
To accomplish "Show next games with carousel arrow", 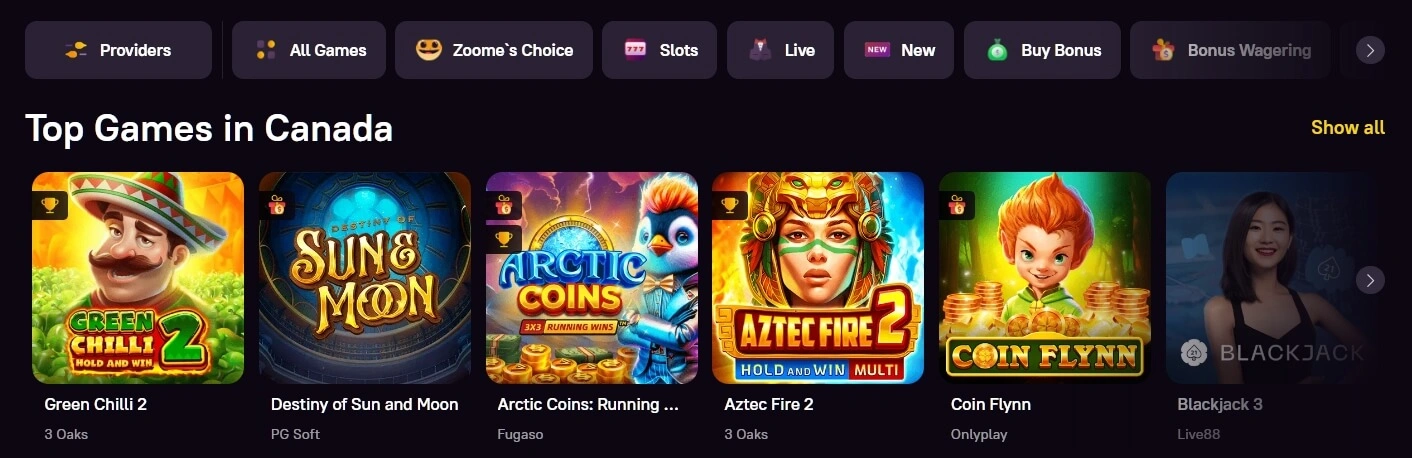I will tap(1370, 280).
